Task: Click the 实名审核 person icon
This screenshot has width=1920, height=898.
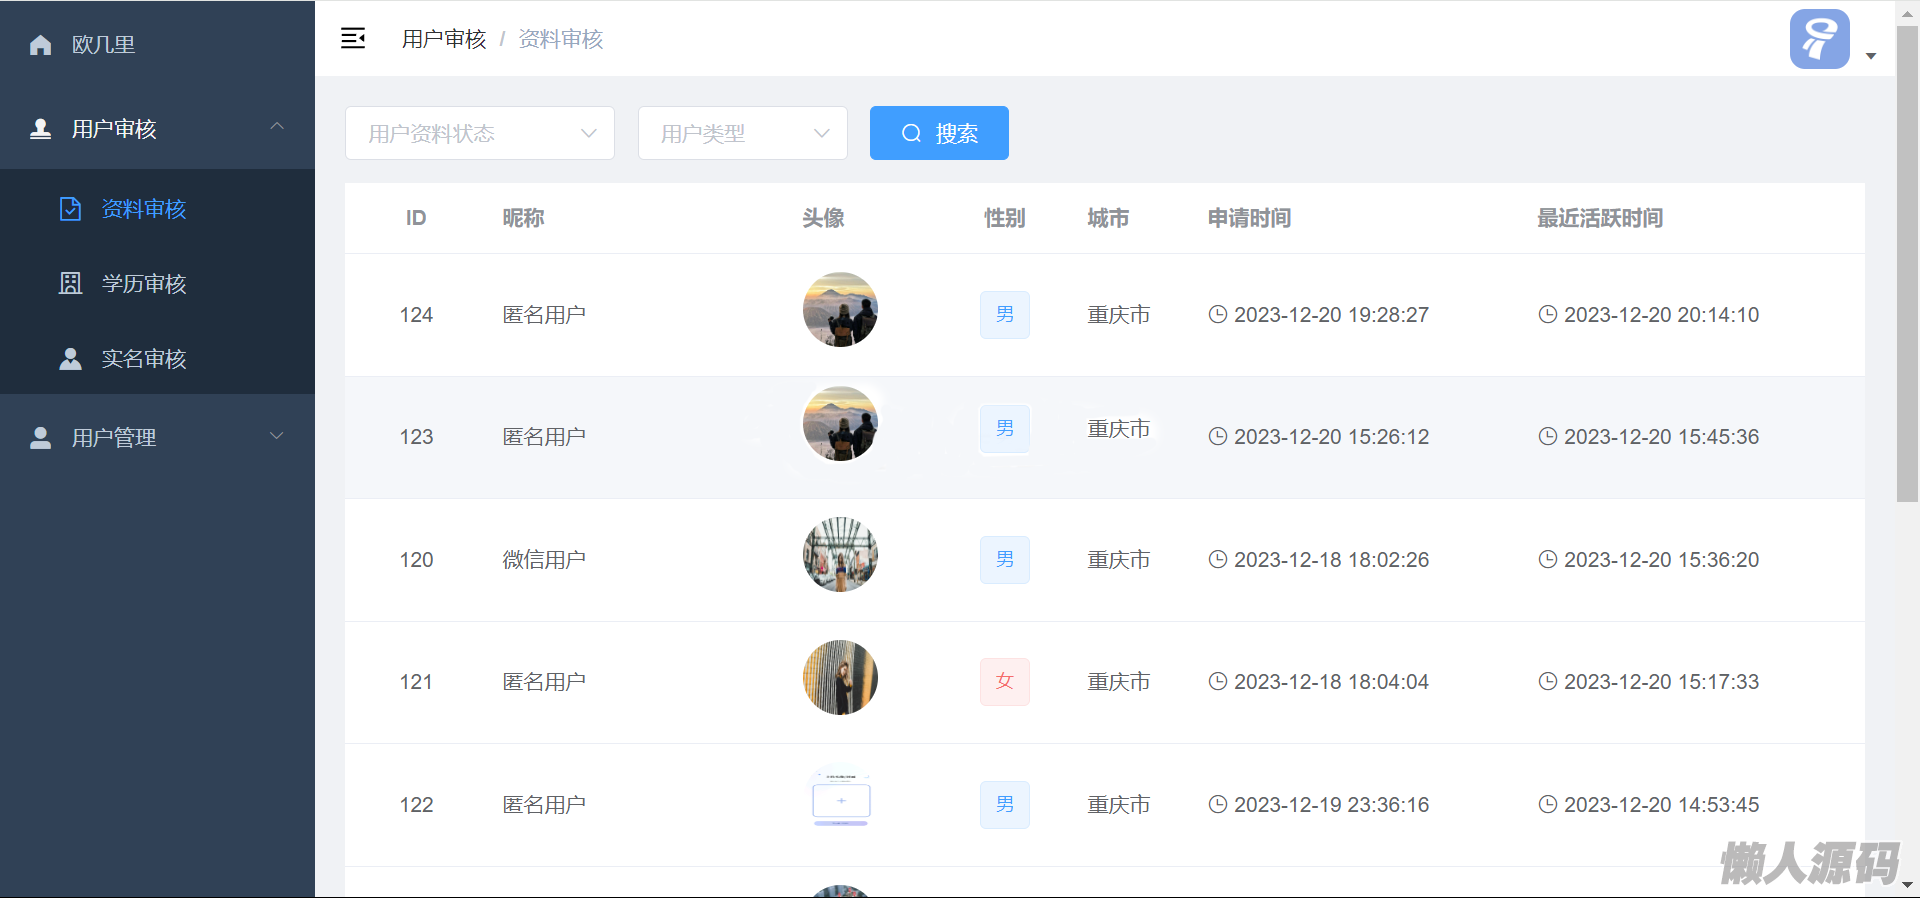Action: pyautogui.click(x=70, y=359)
